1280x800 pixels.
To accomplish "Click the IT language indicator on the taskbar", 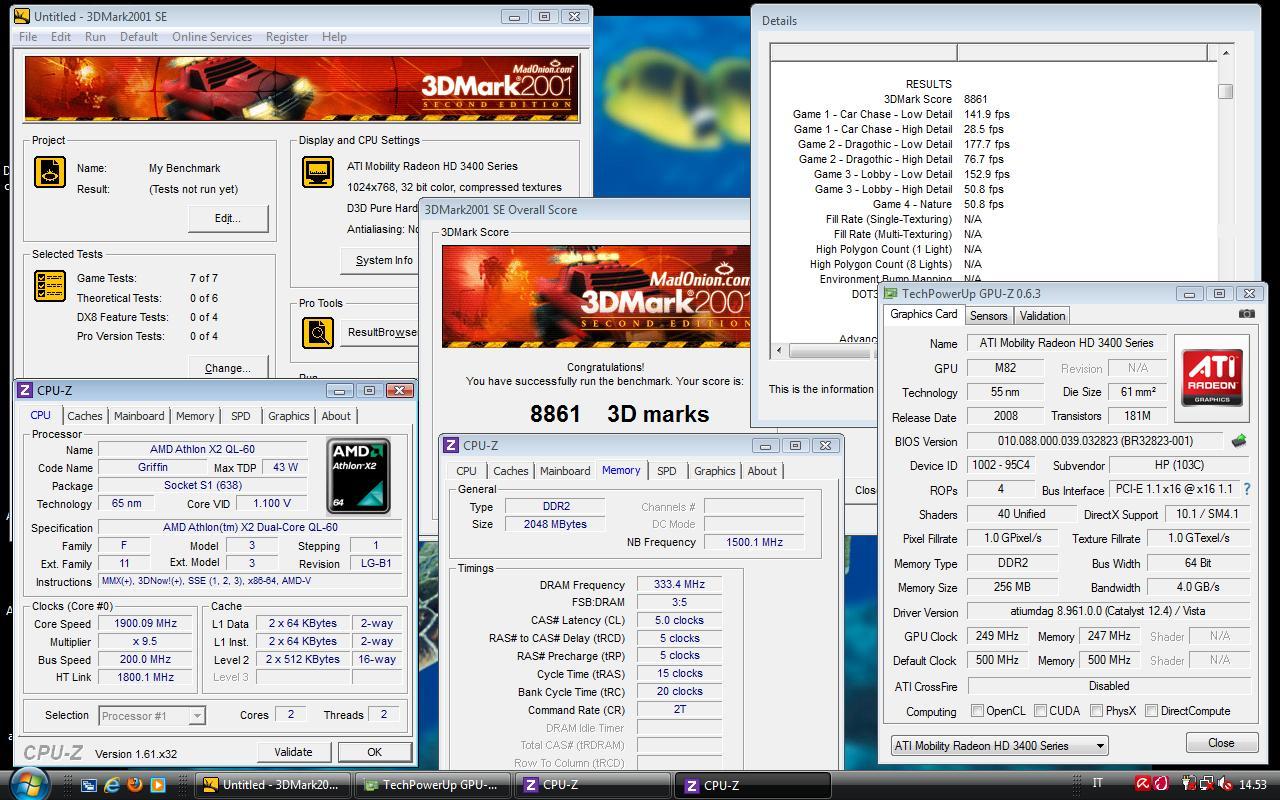I will coord(1098,784).
